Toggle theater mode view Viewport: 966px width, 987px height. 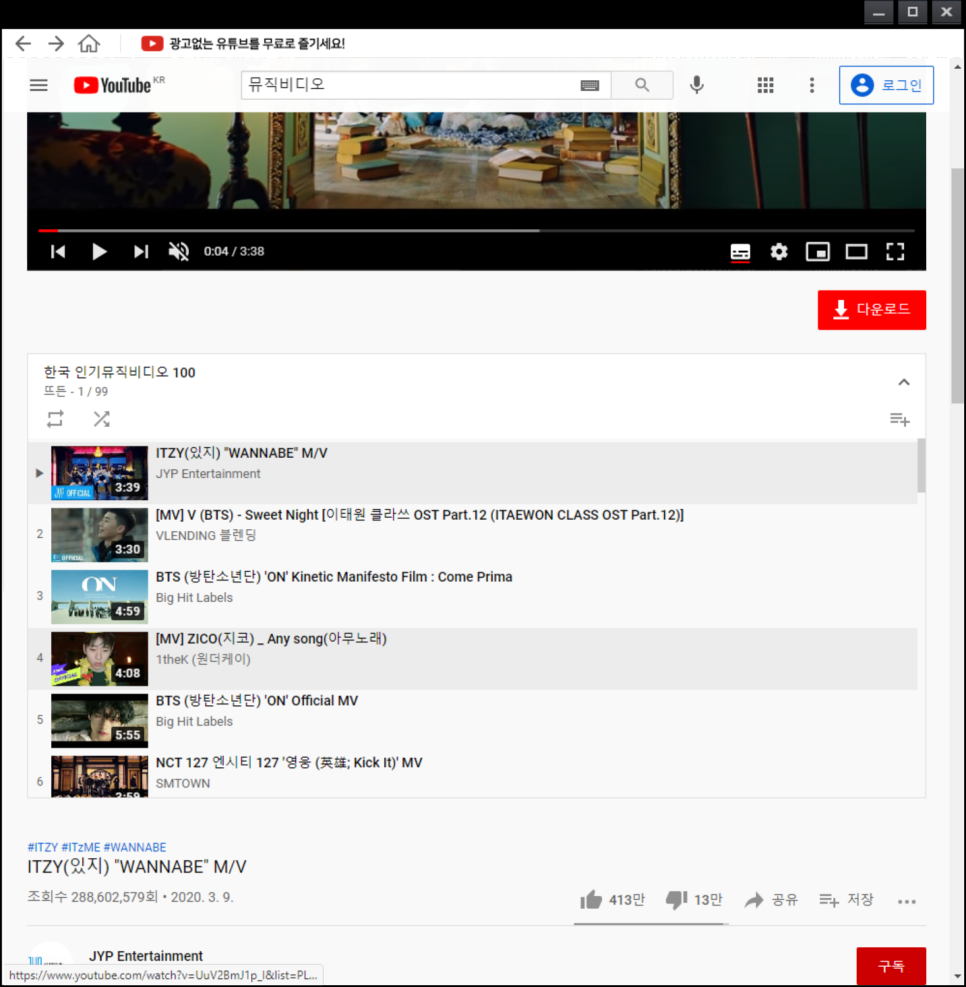pyautogui.click(x=856, y=252)
